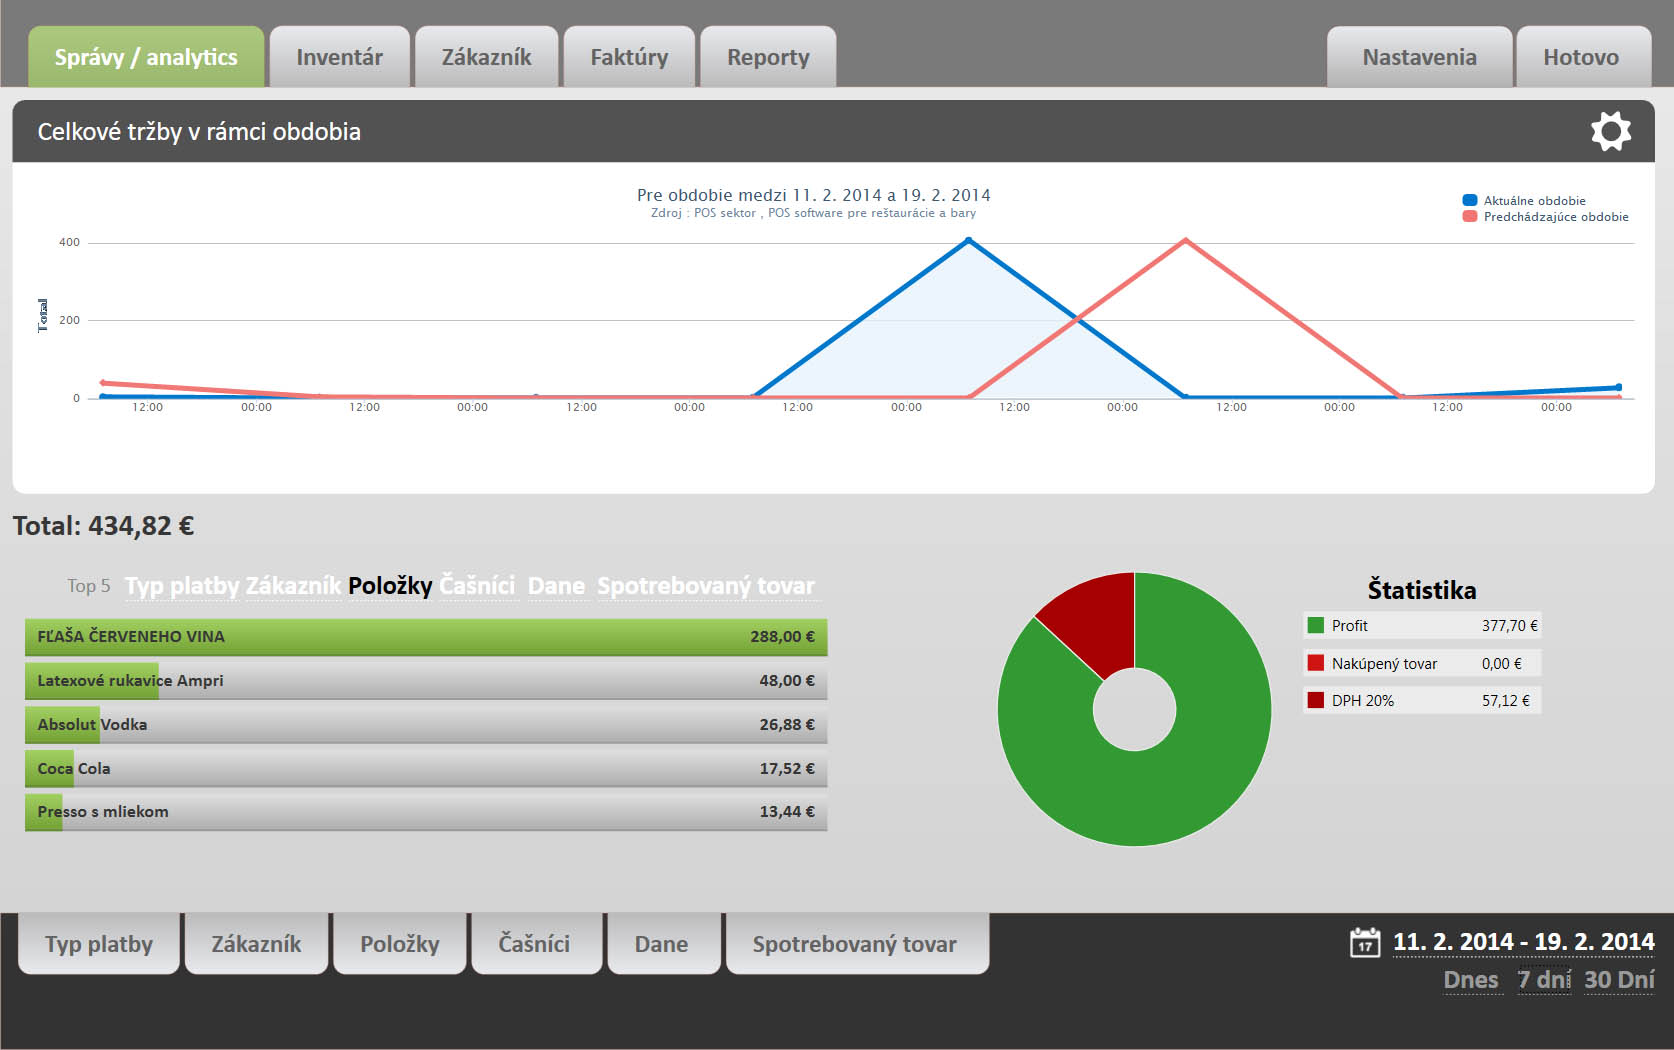
Task: Open the chart settings gear icon
Action: pos(1611,131)
